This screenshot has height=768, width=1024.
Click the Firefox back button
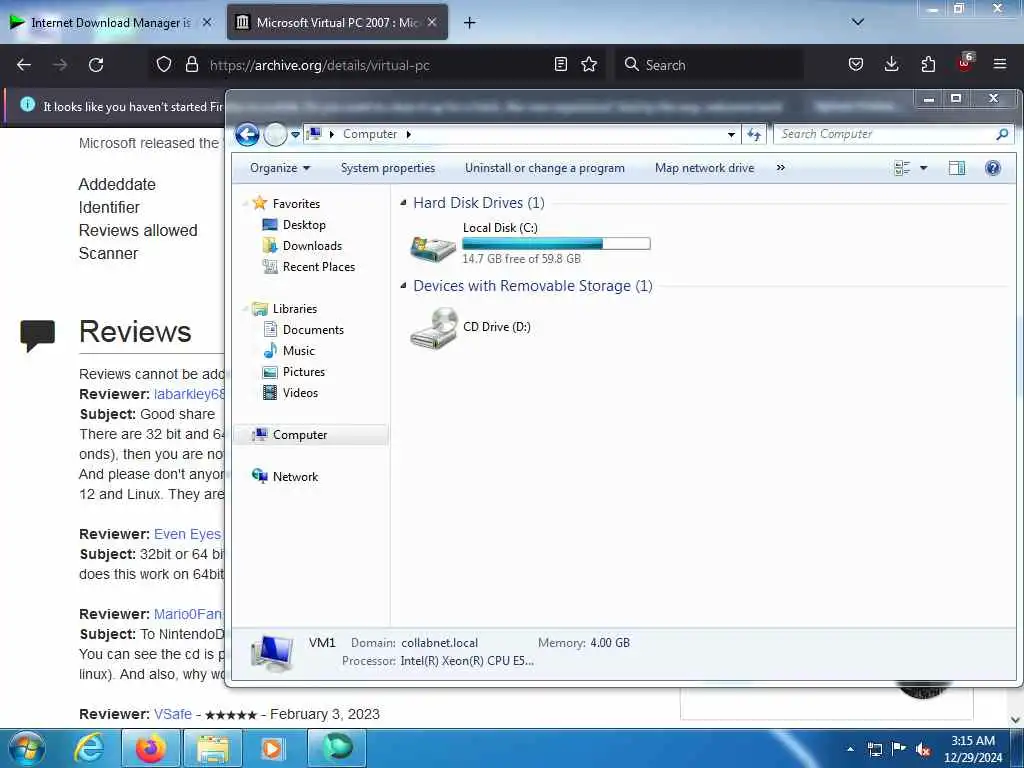[x=24, y=65]
